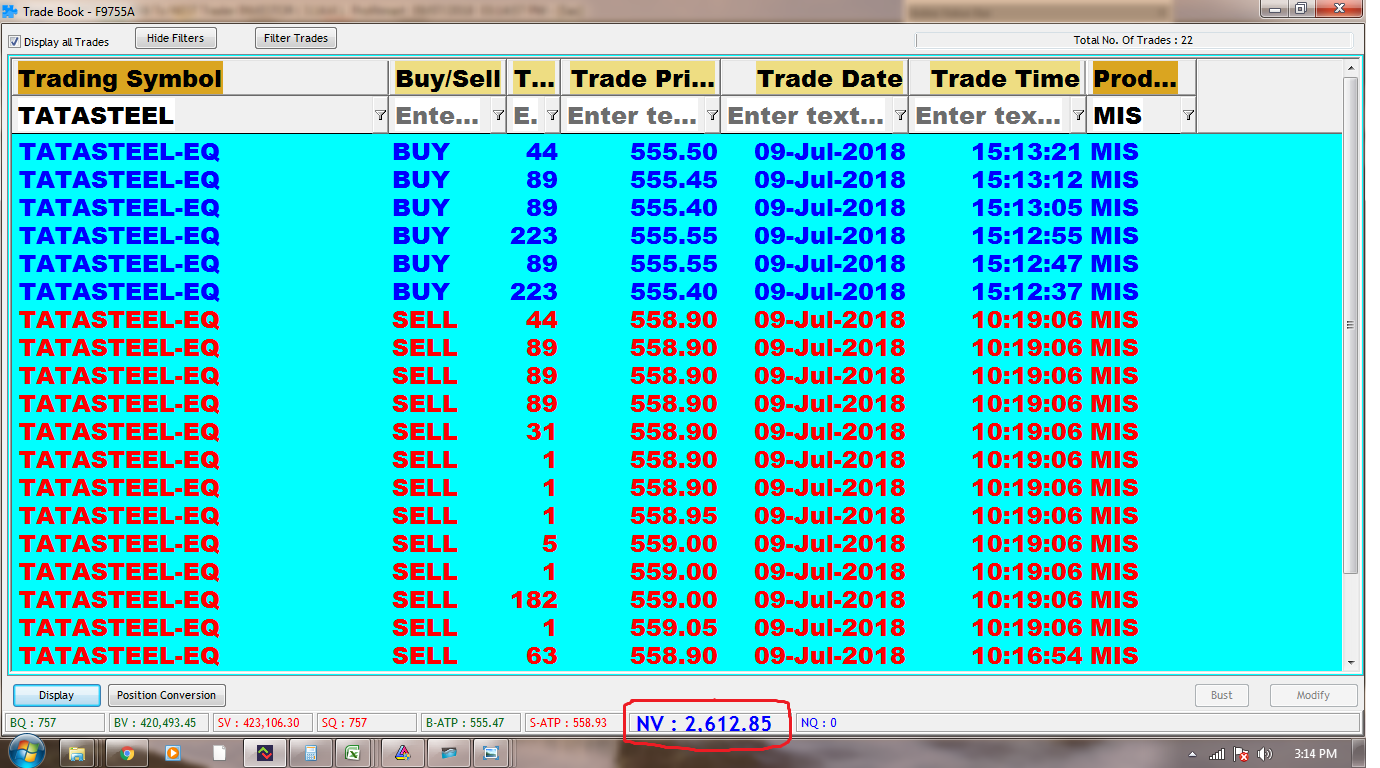
Task: Show hidden system tray icons
Action: (x=1193, y=754)
